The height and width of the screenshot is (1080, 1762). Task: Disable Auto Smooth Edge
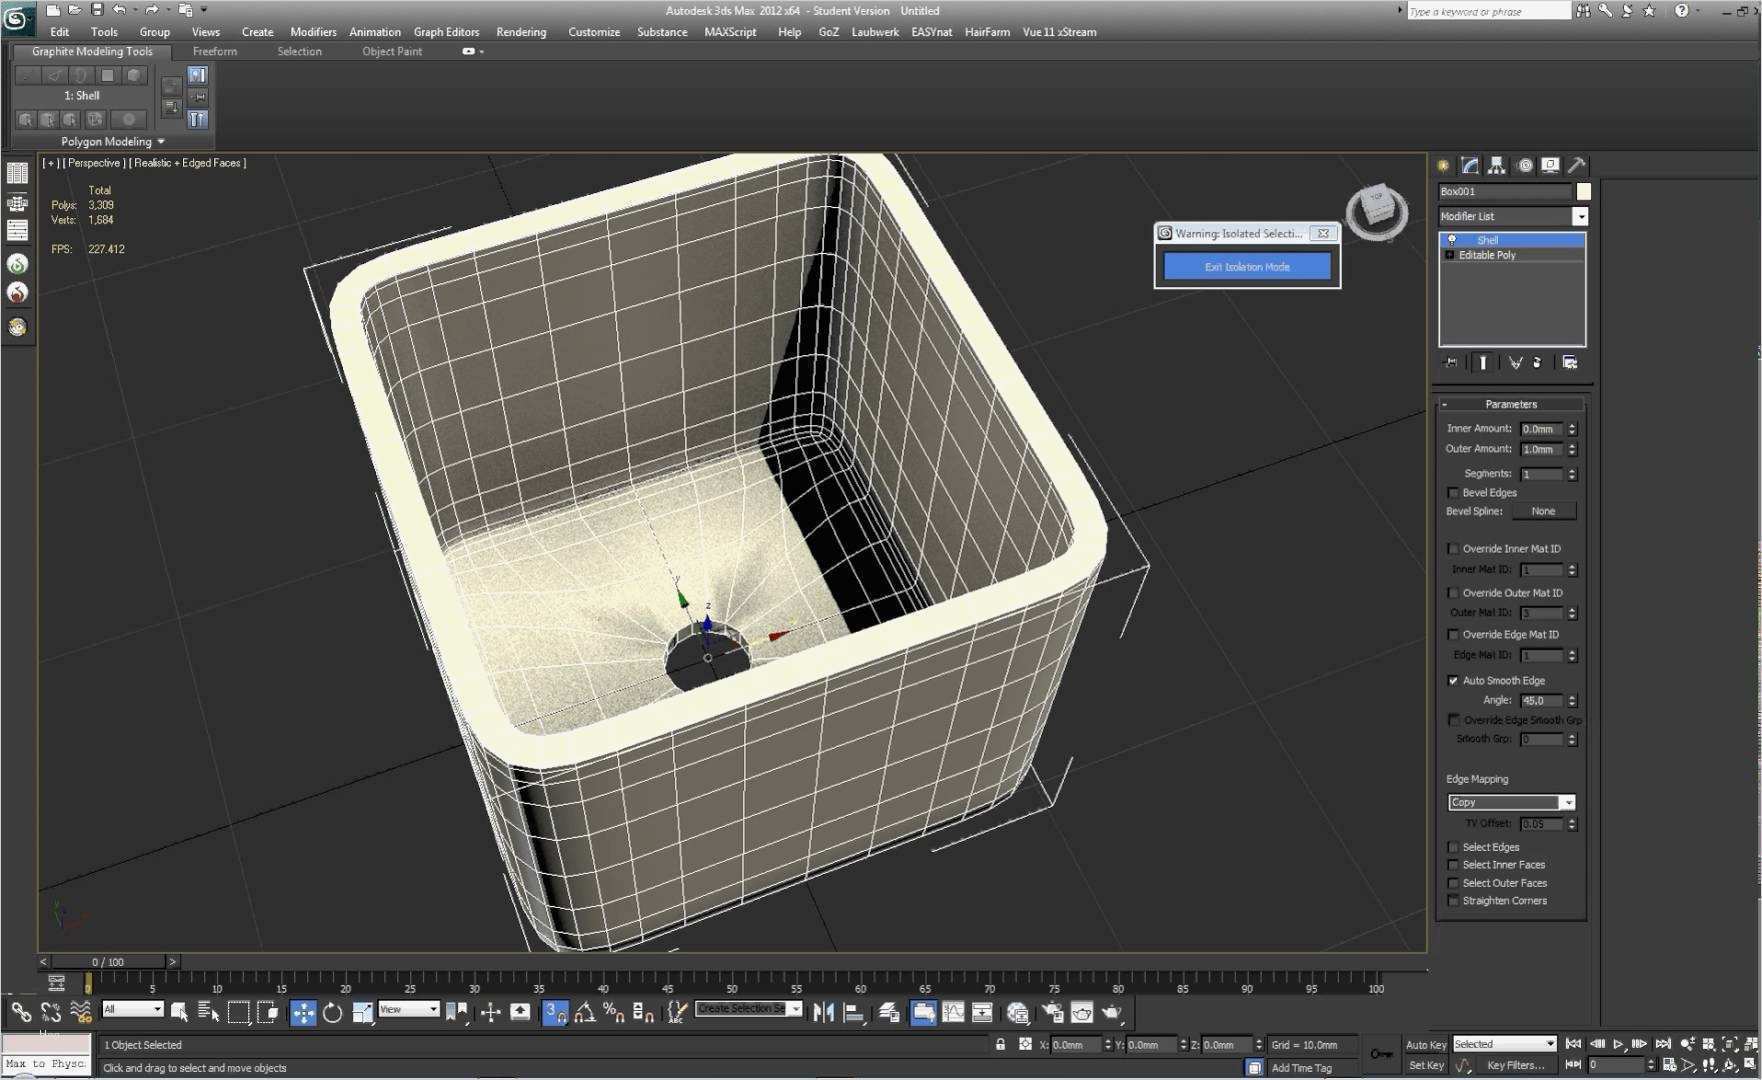click(1453, 680)
